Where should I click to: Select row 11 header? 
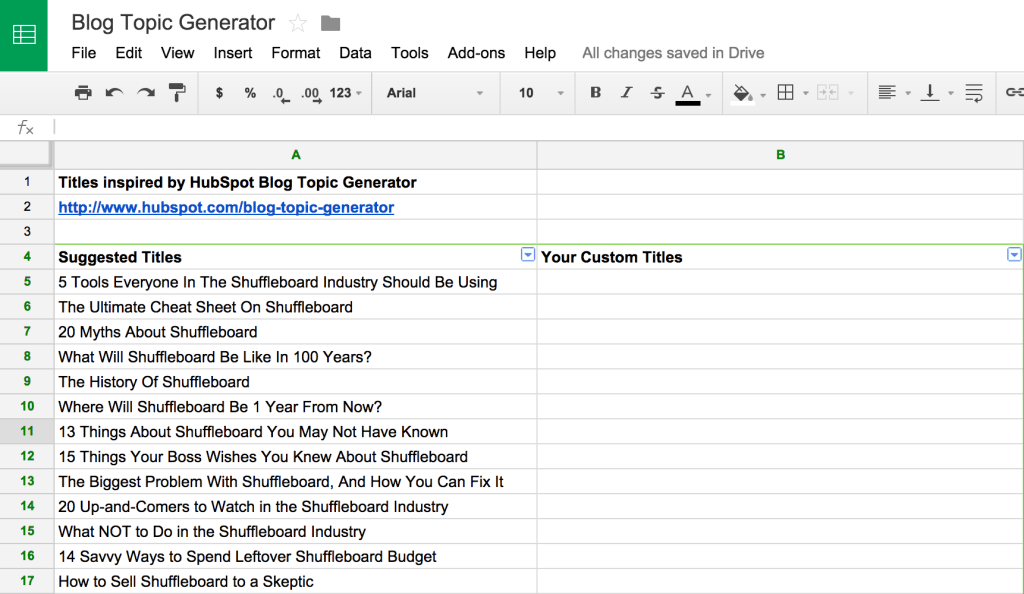coord(27,431)
